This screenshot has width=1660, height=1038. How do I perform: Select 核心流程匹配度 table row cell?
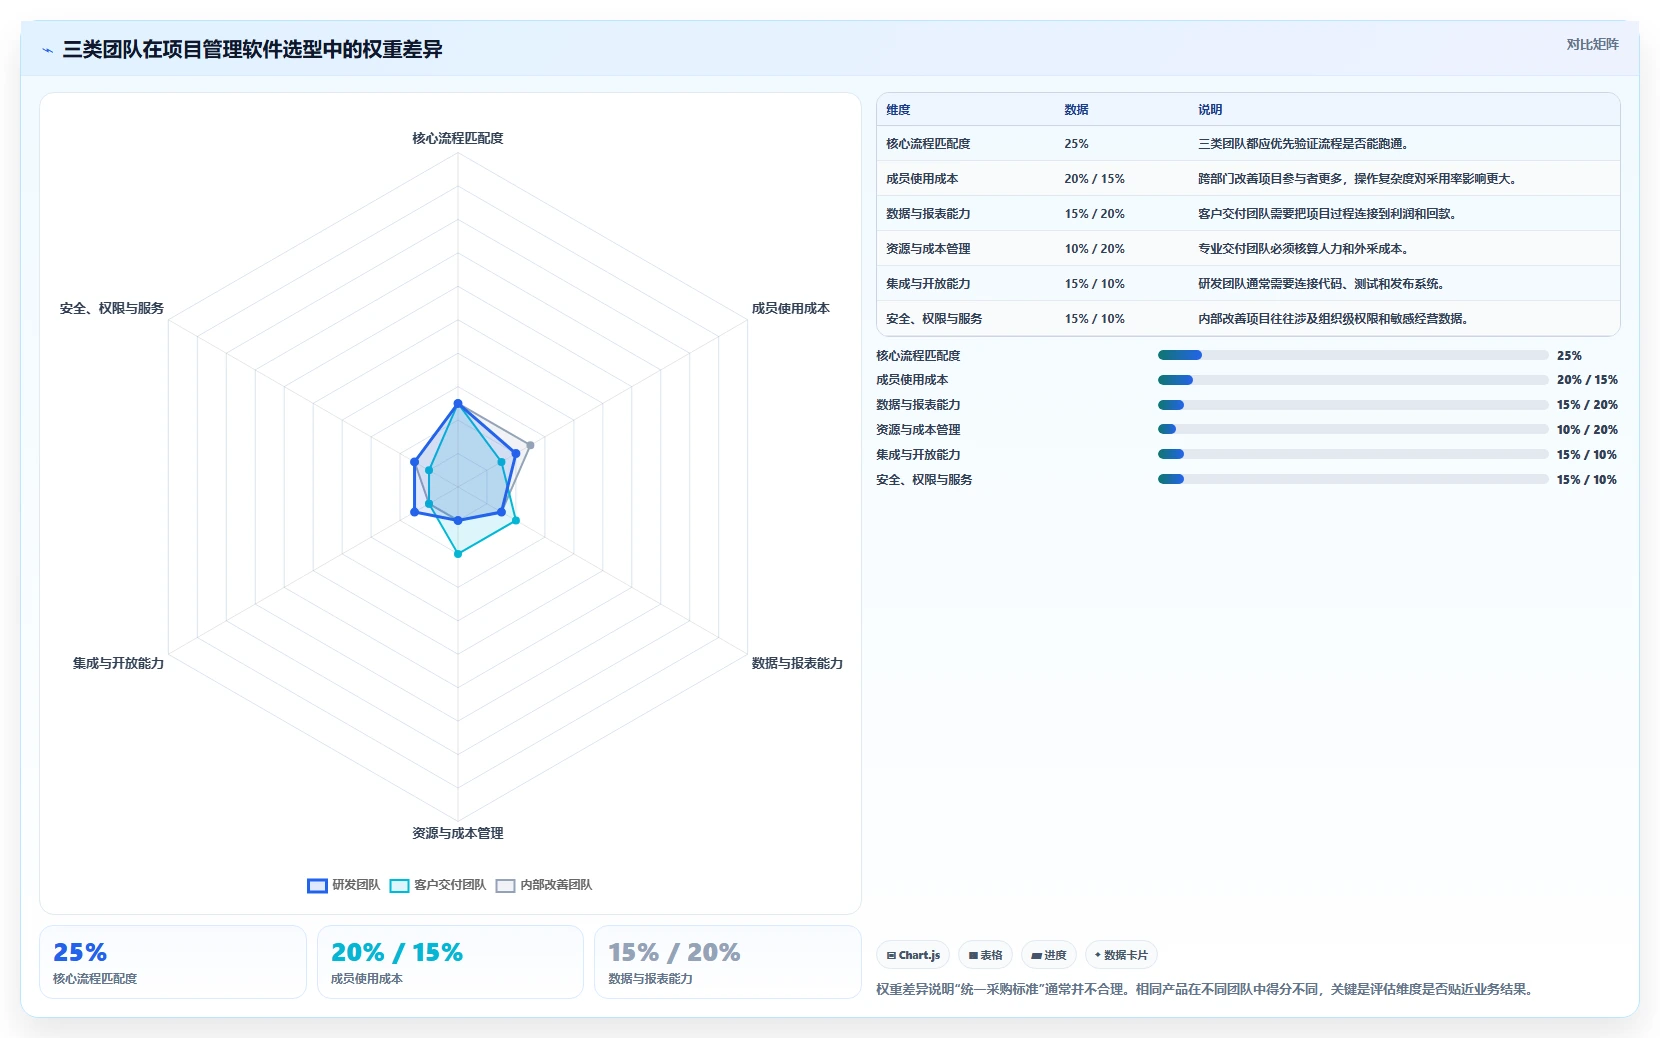(928, 144)
